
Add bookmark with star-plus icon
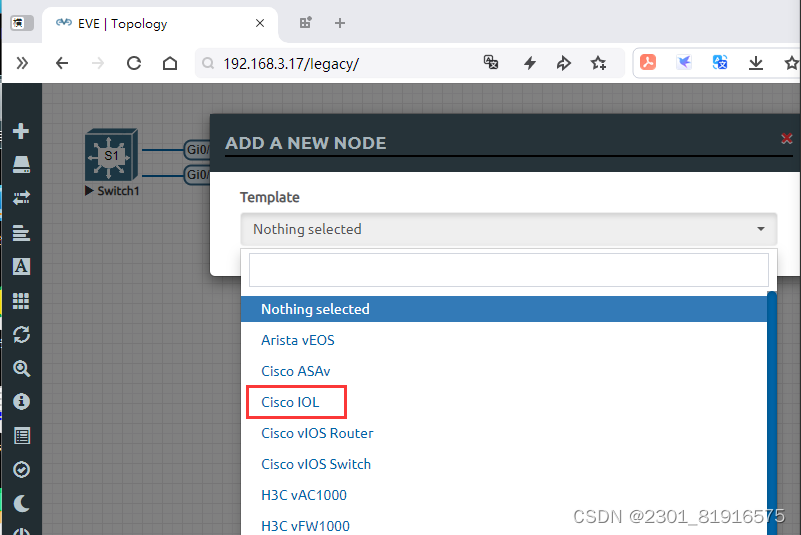coord(598,63)
